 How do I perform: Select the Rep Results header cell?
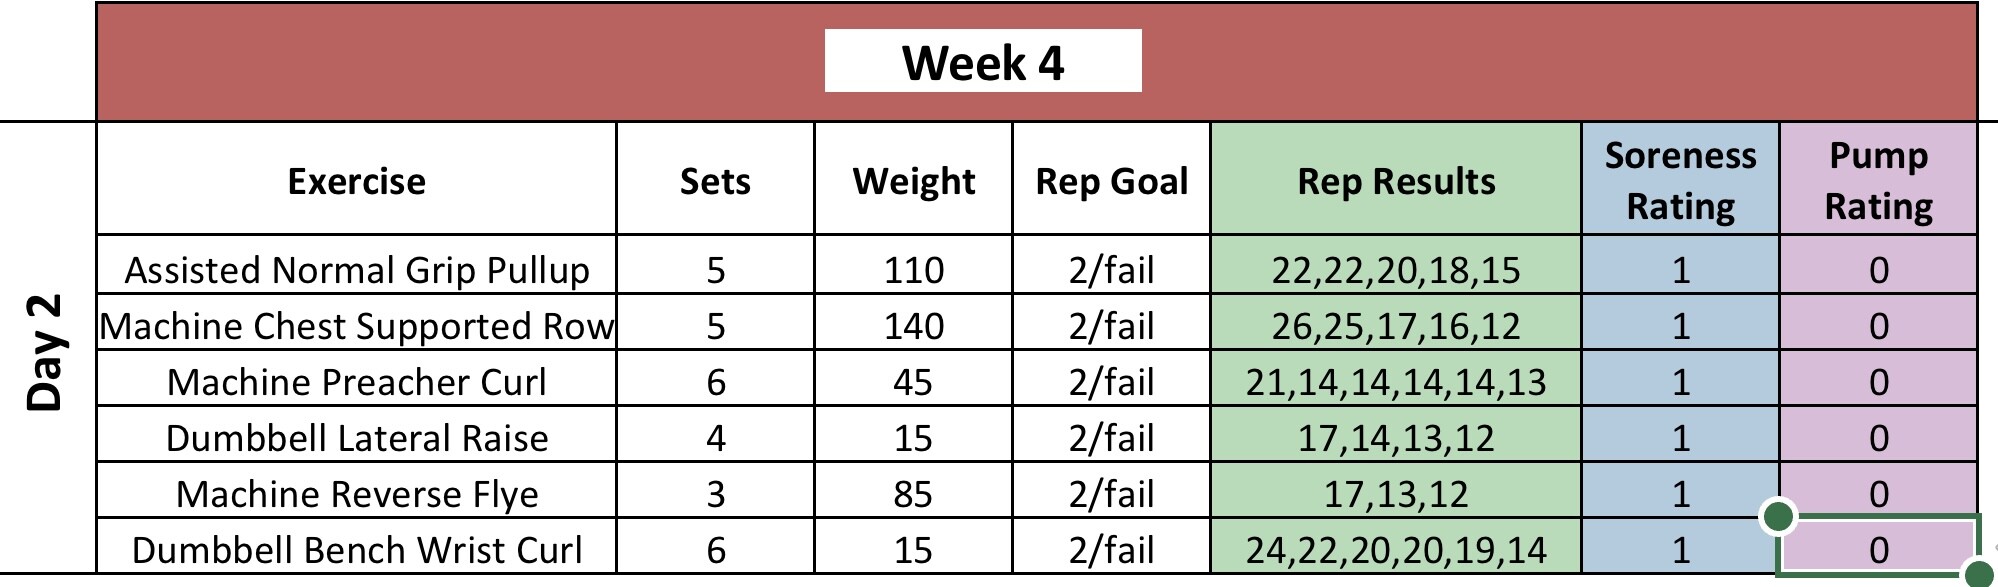(x=1395, y=181)
